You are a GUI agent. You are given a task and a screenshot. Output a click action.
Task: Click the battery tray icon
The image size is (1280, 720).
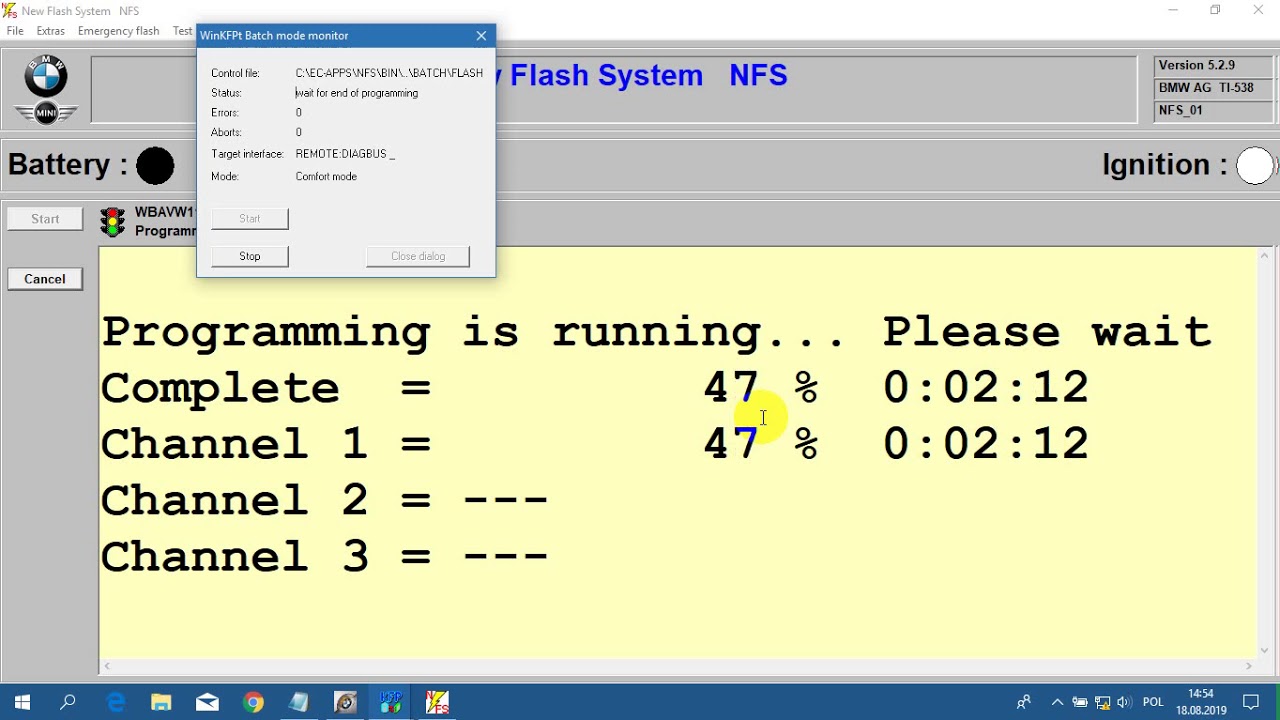(1080, 702)
